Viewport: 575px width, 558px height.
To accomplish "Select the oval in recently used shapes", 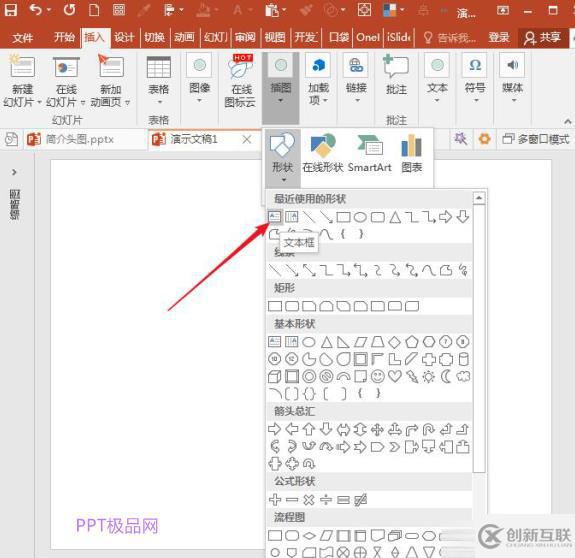I will (x=360, y=217).
